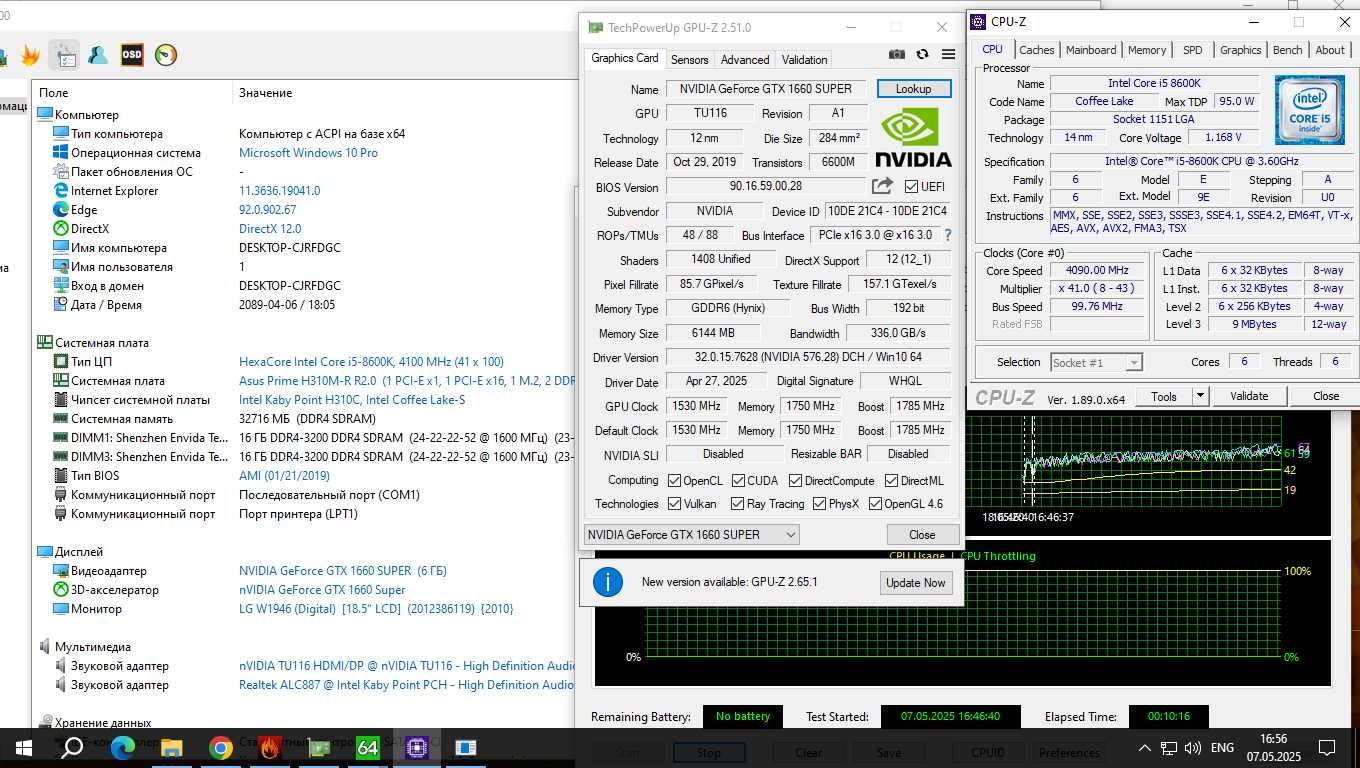Open the GPU selection dropdown in GPU-Z
This screenshot has width=1360, height=768.
[691, 534]
